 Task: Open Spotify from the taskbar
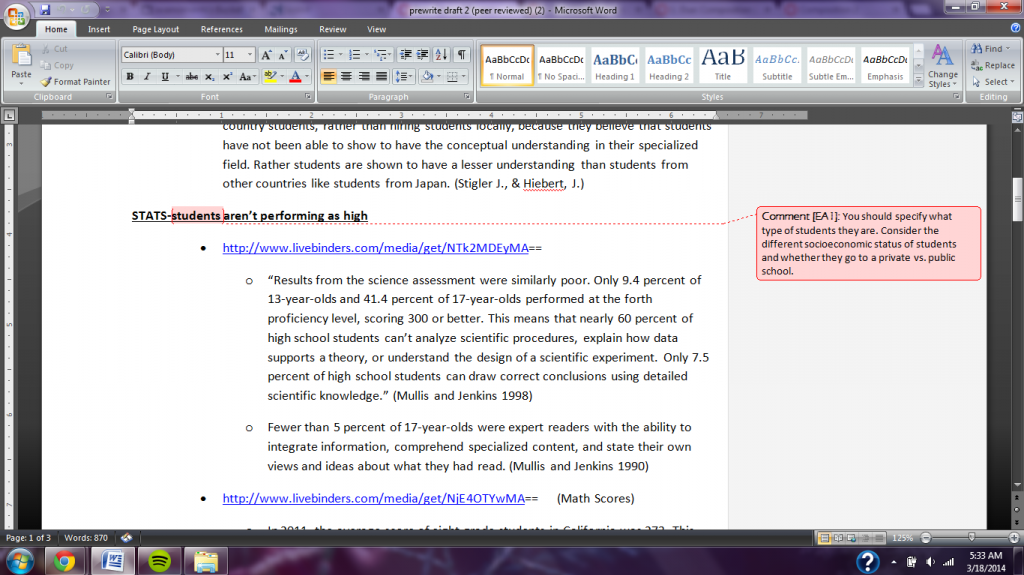pyautogui.click(x=157, y=560)
